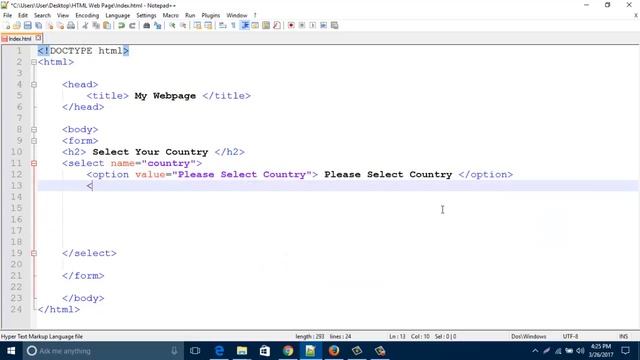
Task: Create a new document with the New icon
Action: (x=6, y=25)
